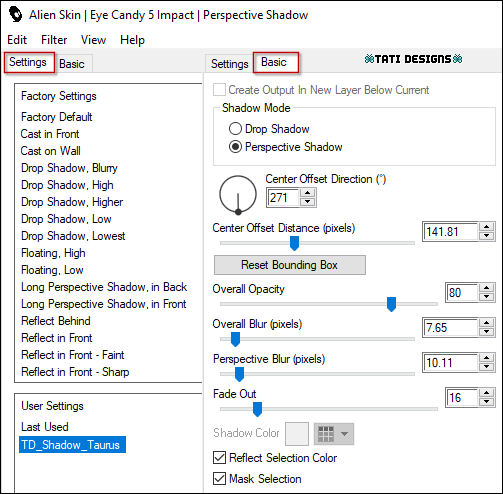Increase Perspective Blur with up arrow
The image size is (503, 494).
point(486,358)
